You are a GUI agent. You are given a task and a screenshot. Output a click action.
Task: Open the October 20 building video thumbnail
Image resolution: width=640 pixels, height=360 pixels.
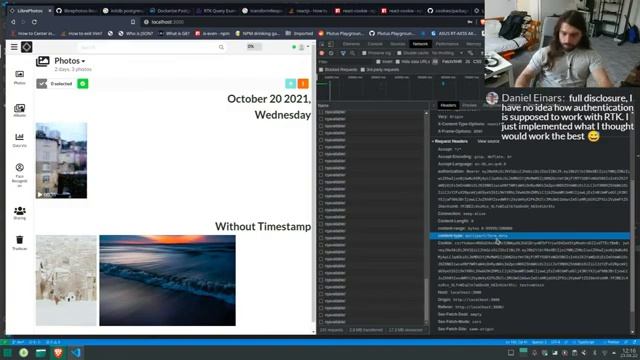pos(61,160)
